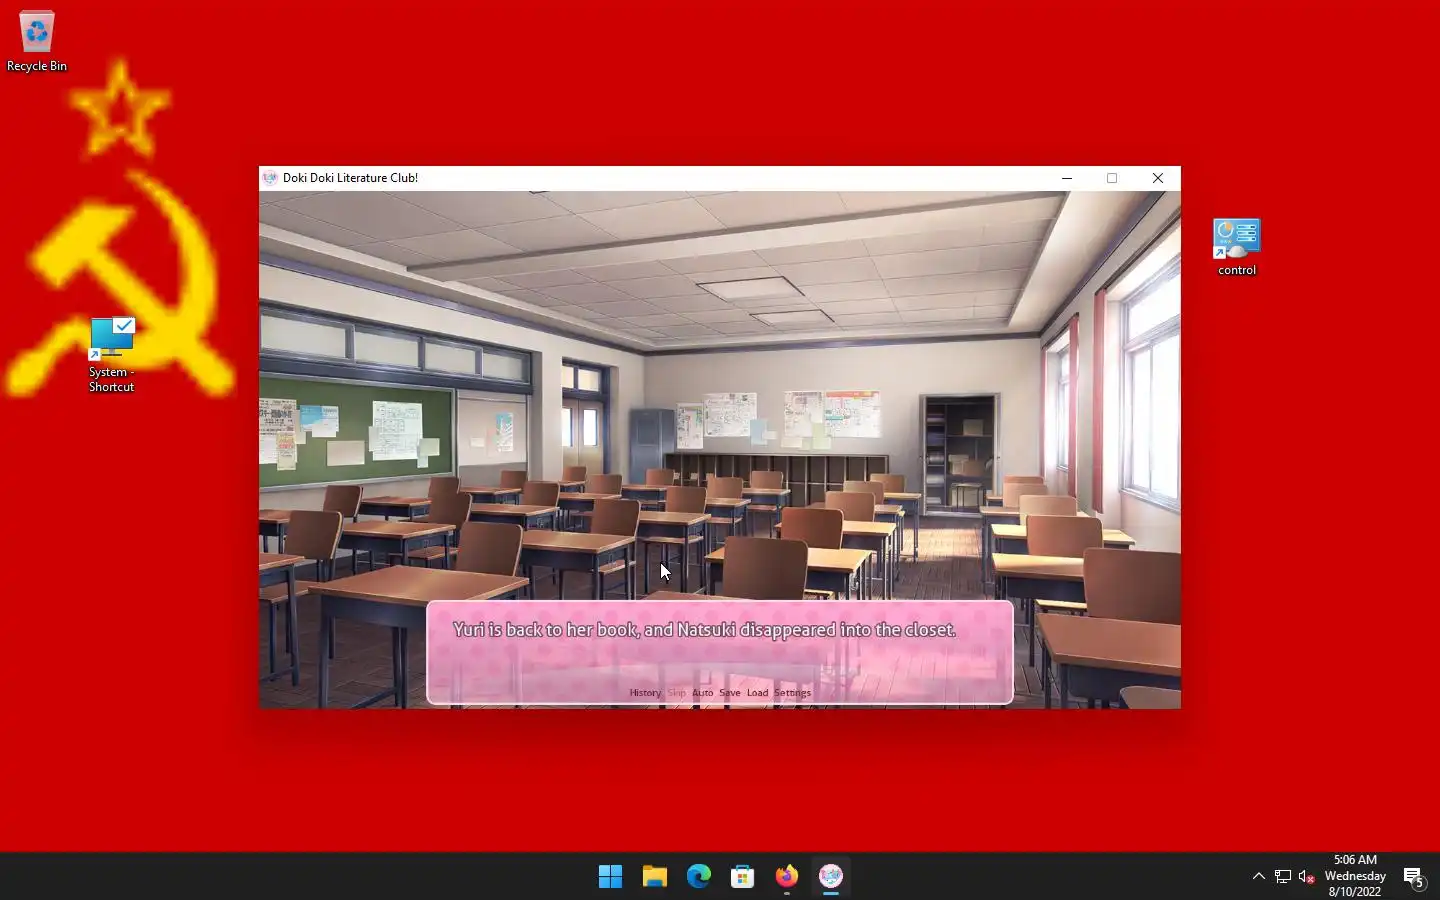Show hidden icons in the system tray
Viewport: 1440px width, 900px height.
click(x=1258, y=876)
